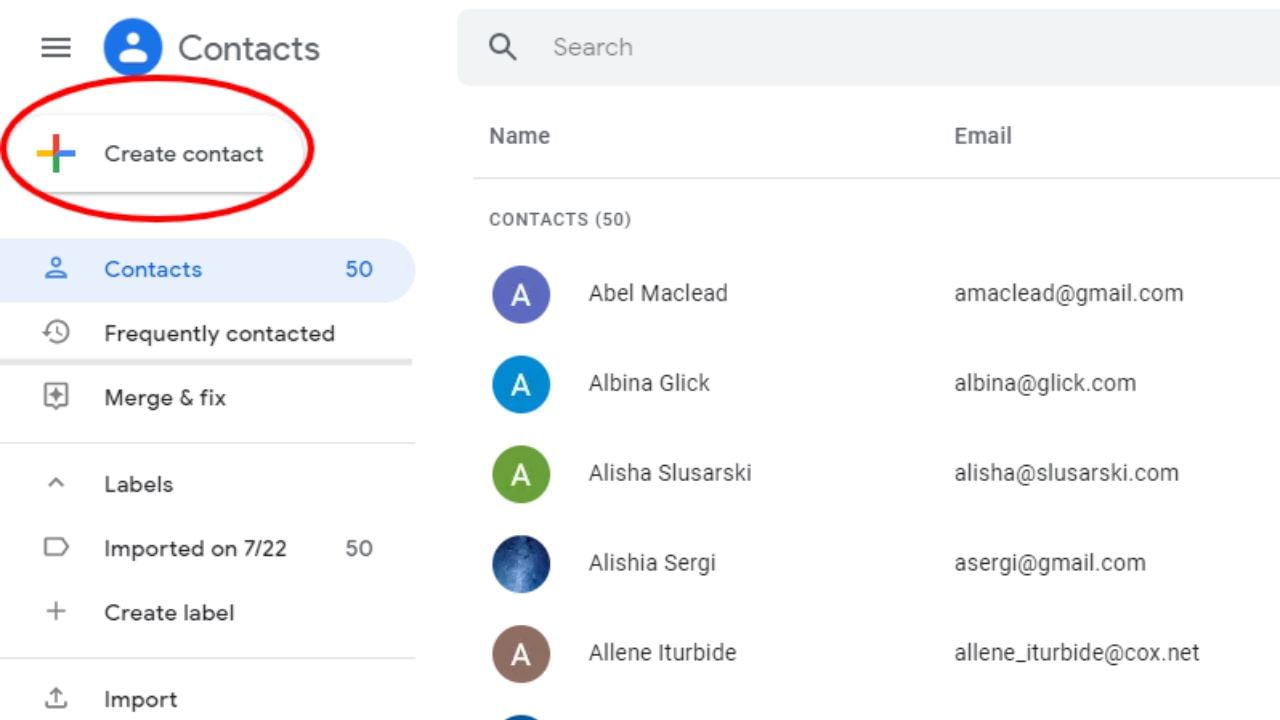Screen dimensions: 1280x720
Task: Click the Contacts title text
Action: click(x=249, y=48)
